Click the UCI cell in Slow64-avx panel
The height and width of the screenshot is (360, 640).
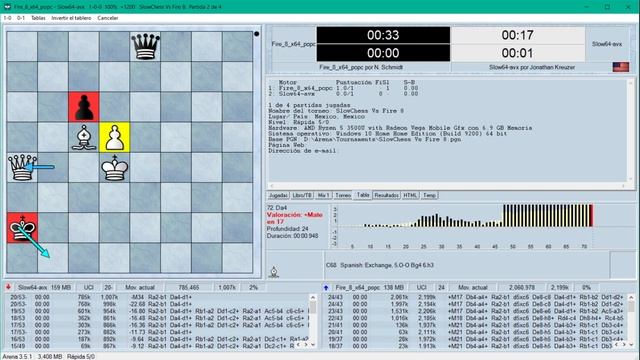click(88, 287)
